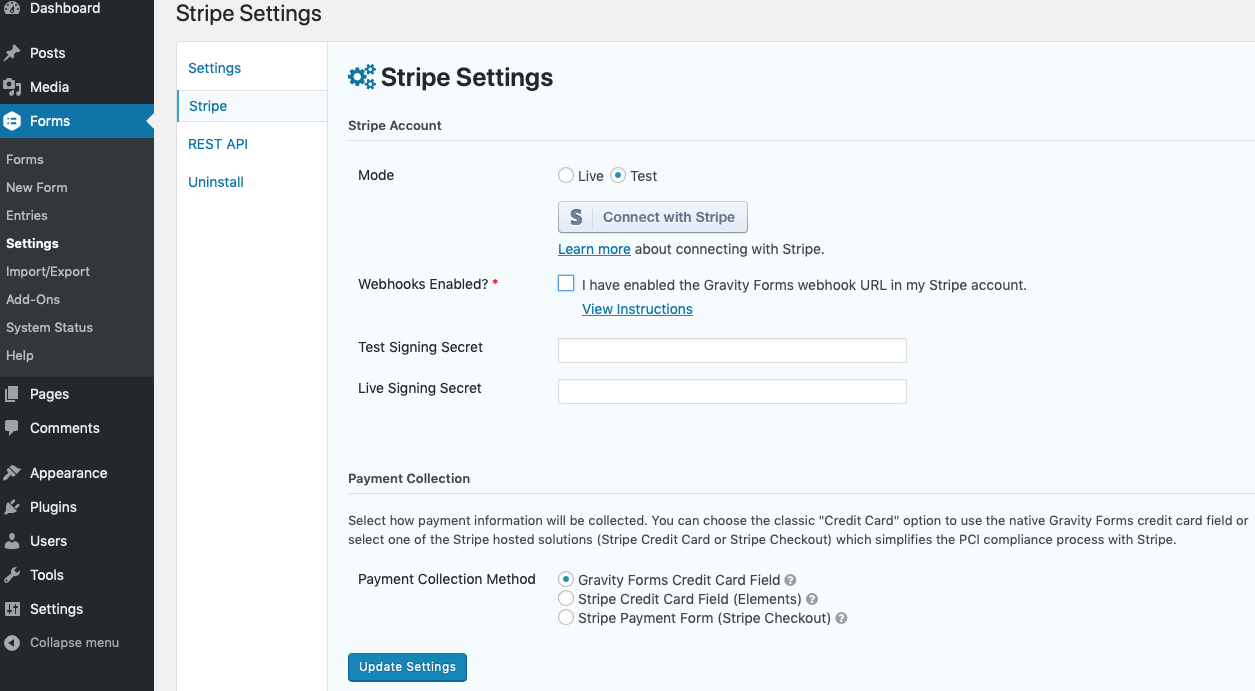This screenshot has width=1255, height=691.
Task: Switch to the REST API tab
Action: pos(217,144)
